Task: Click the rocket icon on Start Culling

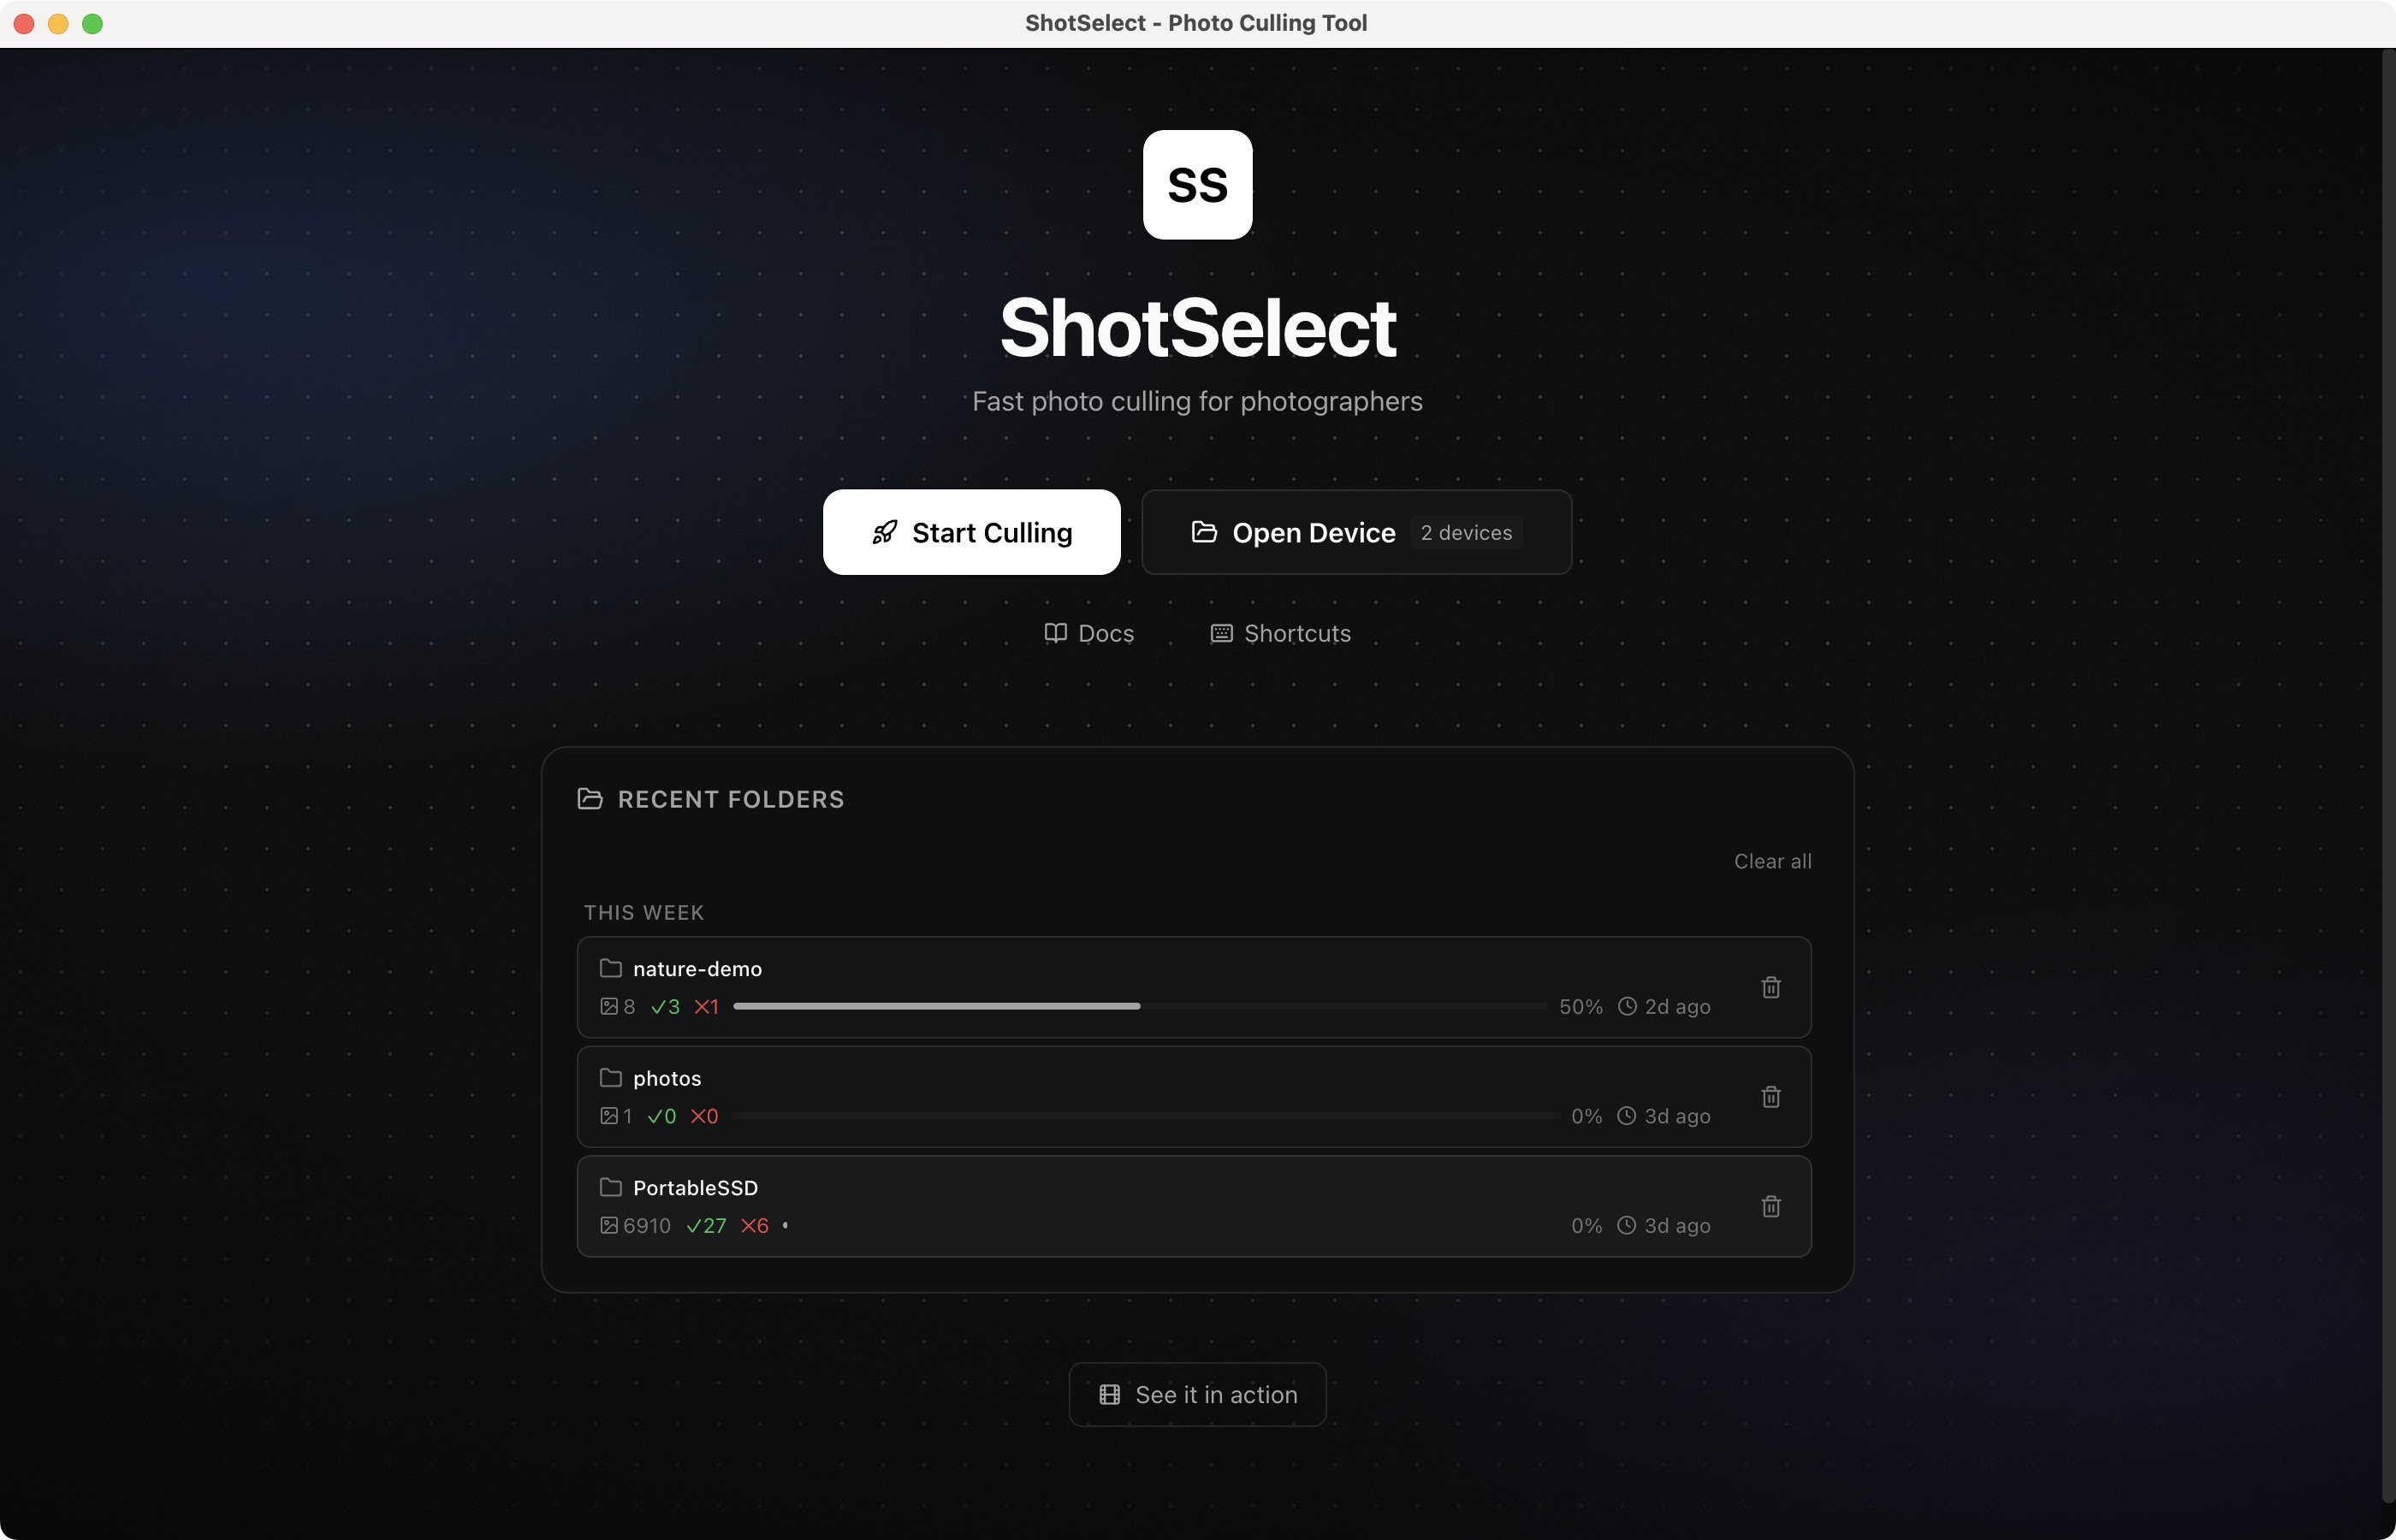Action: [x=884, y=533]
